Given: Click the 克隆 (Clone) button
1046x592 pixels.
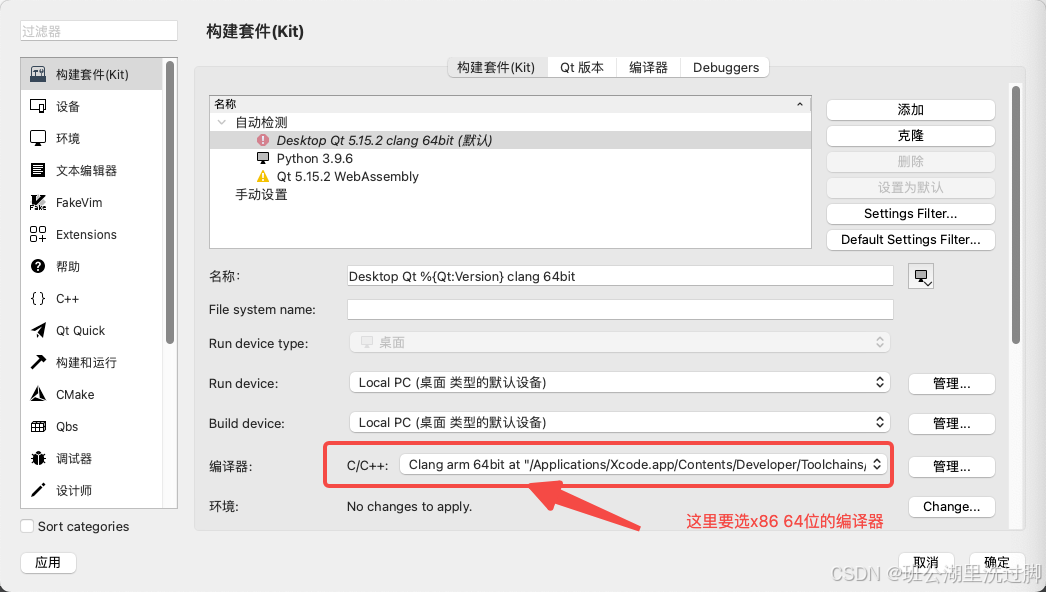Looking at the screenshot, I should coord(911,135).
